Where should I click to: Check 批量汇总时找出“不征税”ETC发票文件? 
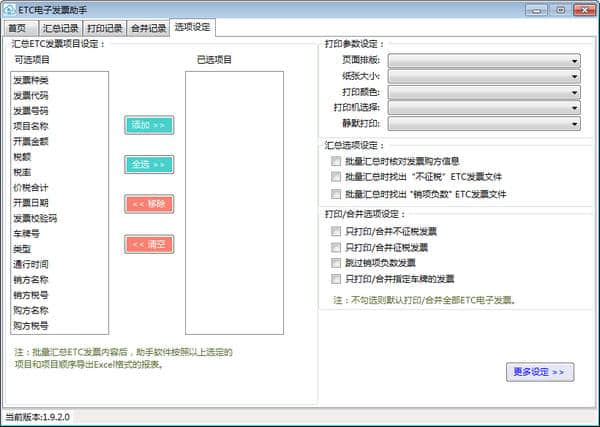click(336, 177)
